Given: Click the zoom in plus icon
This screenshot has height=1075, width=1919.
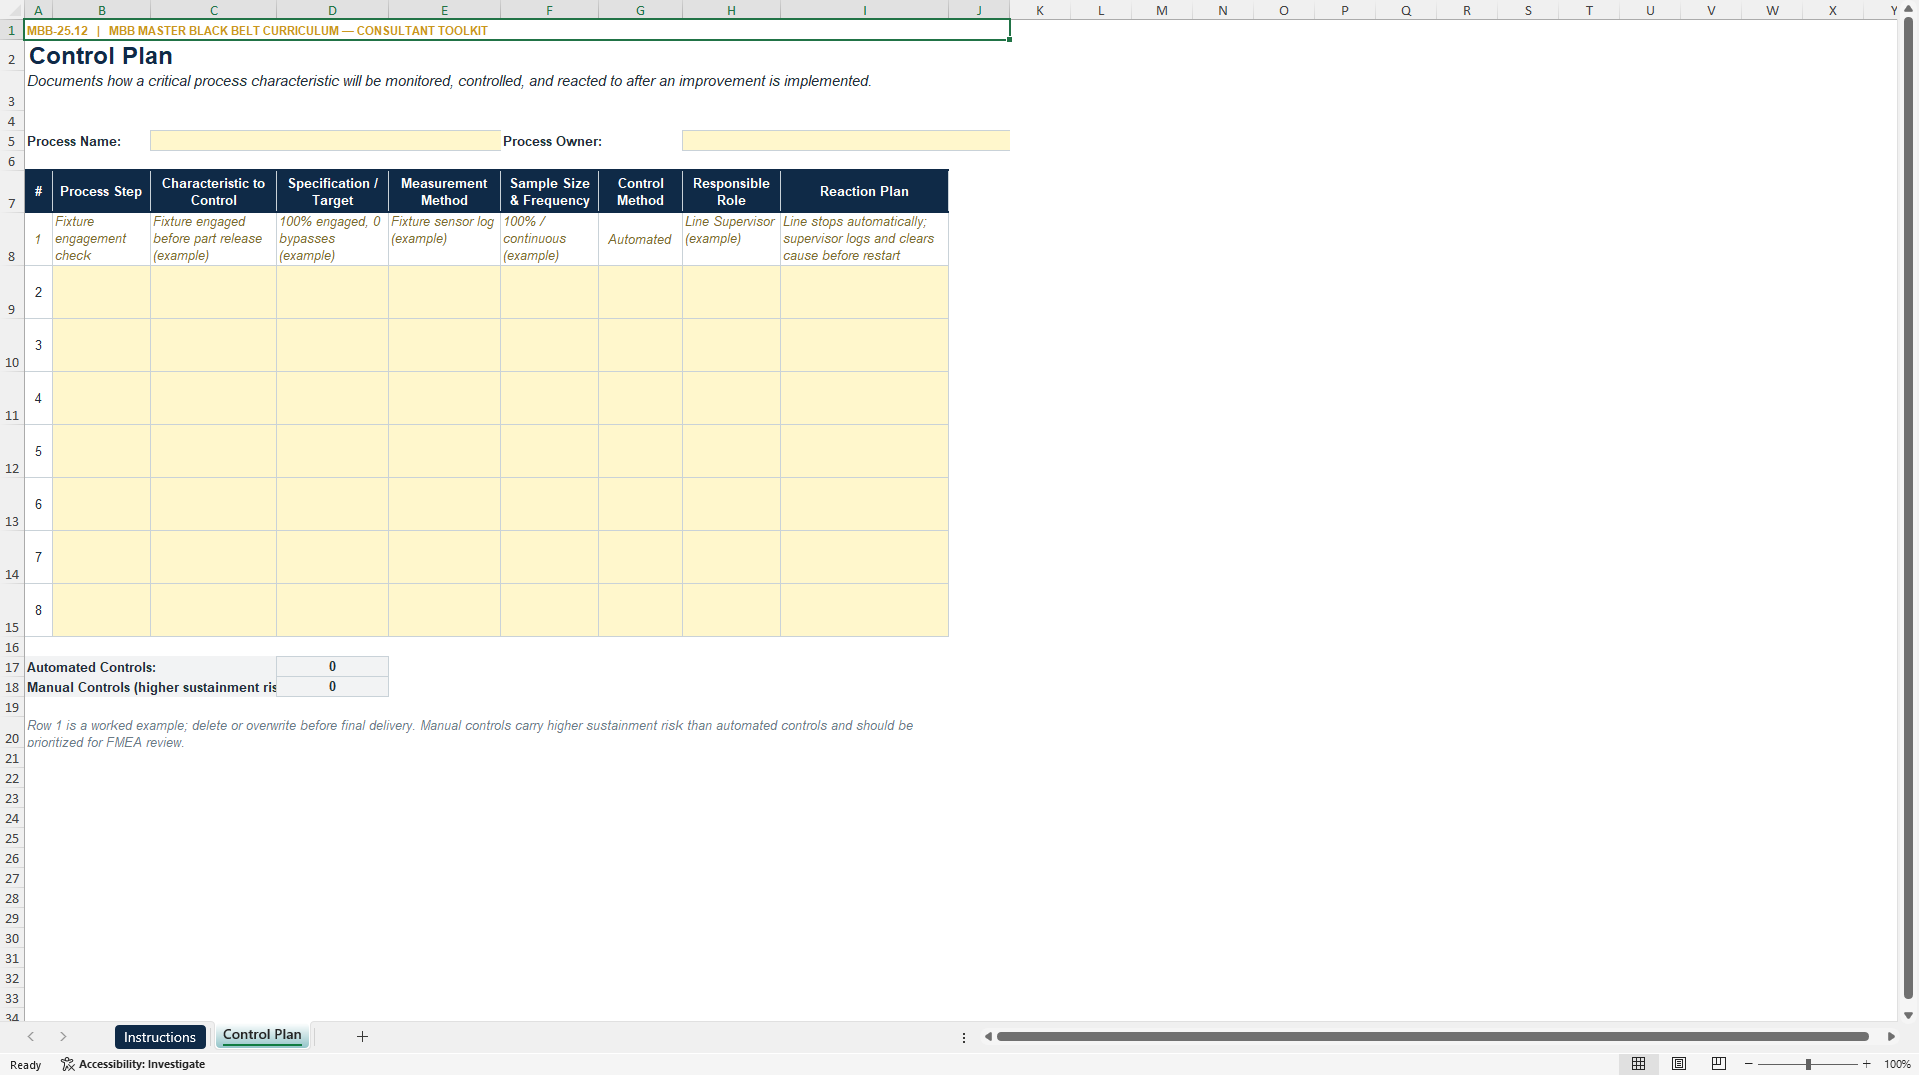Looking at the screenshot, I should tap(1867, 1064).
